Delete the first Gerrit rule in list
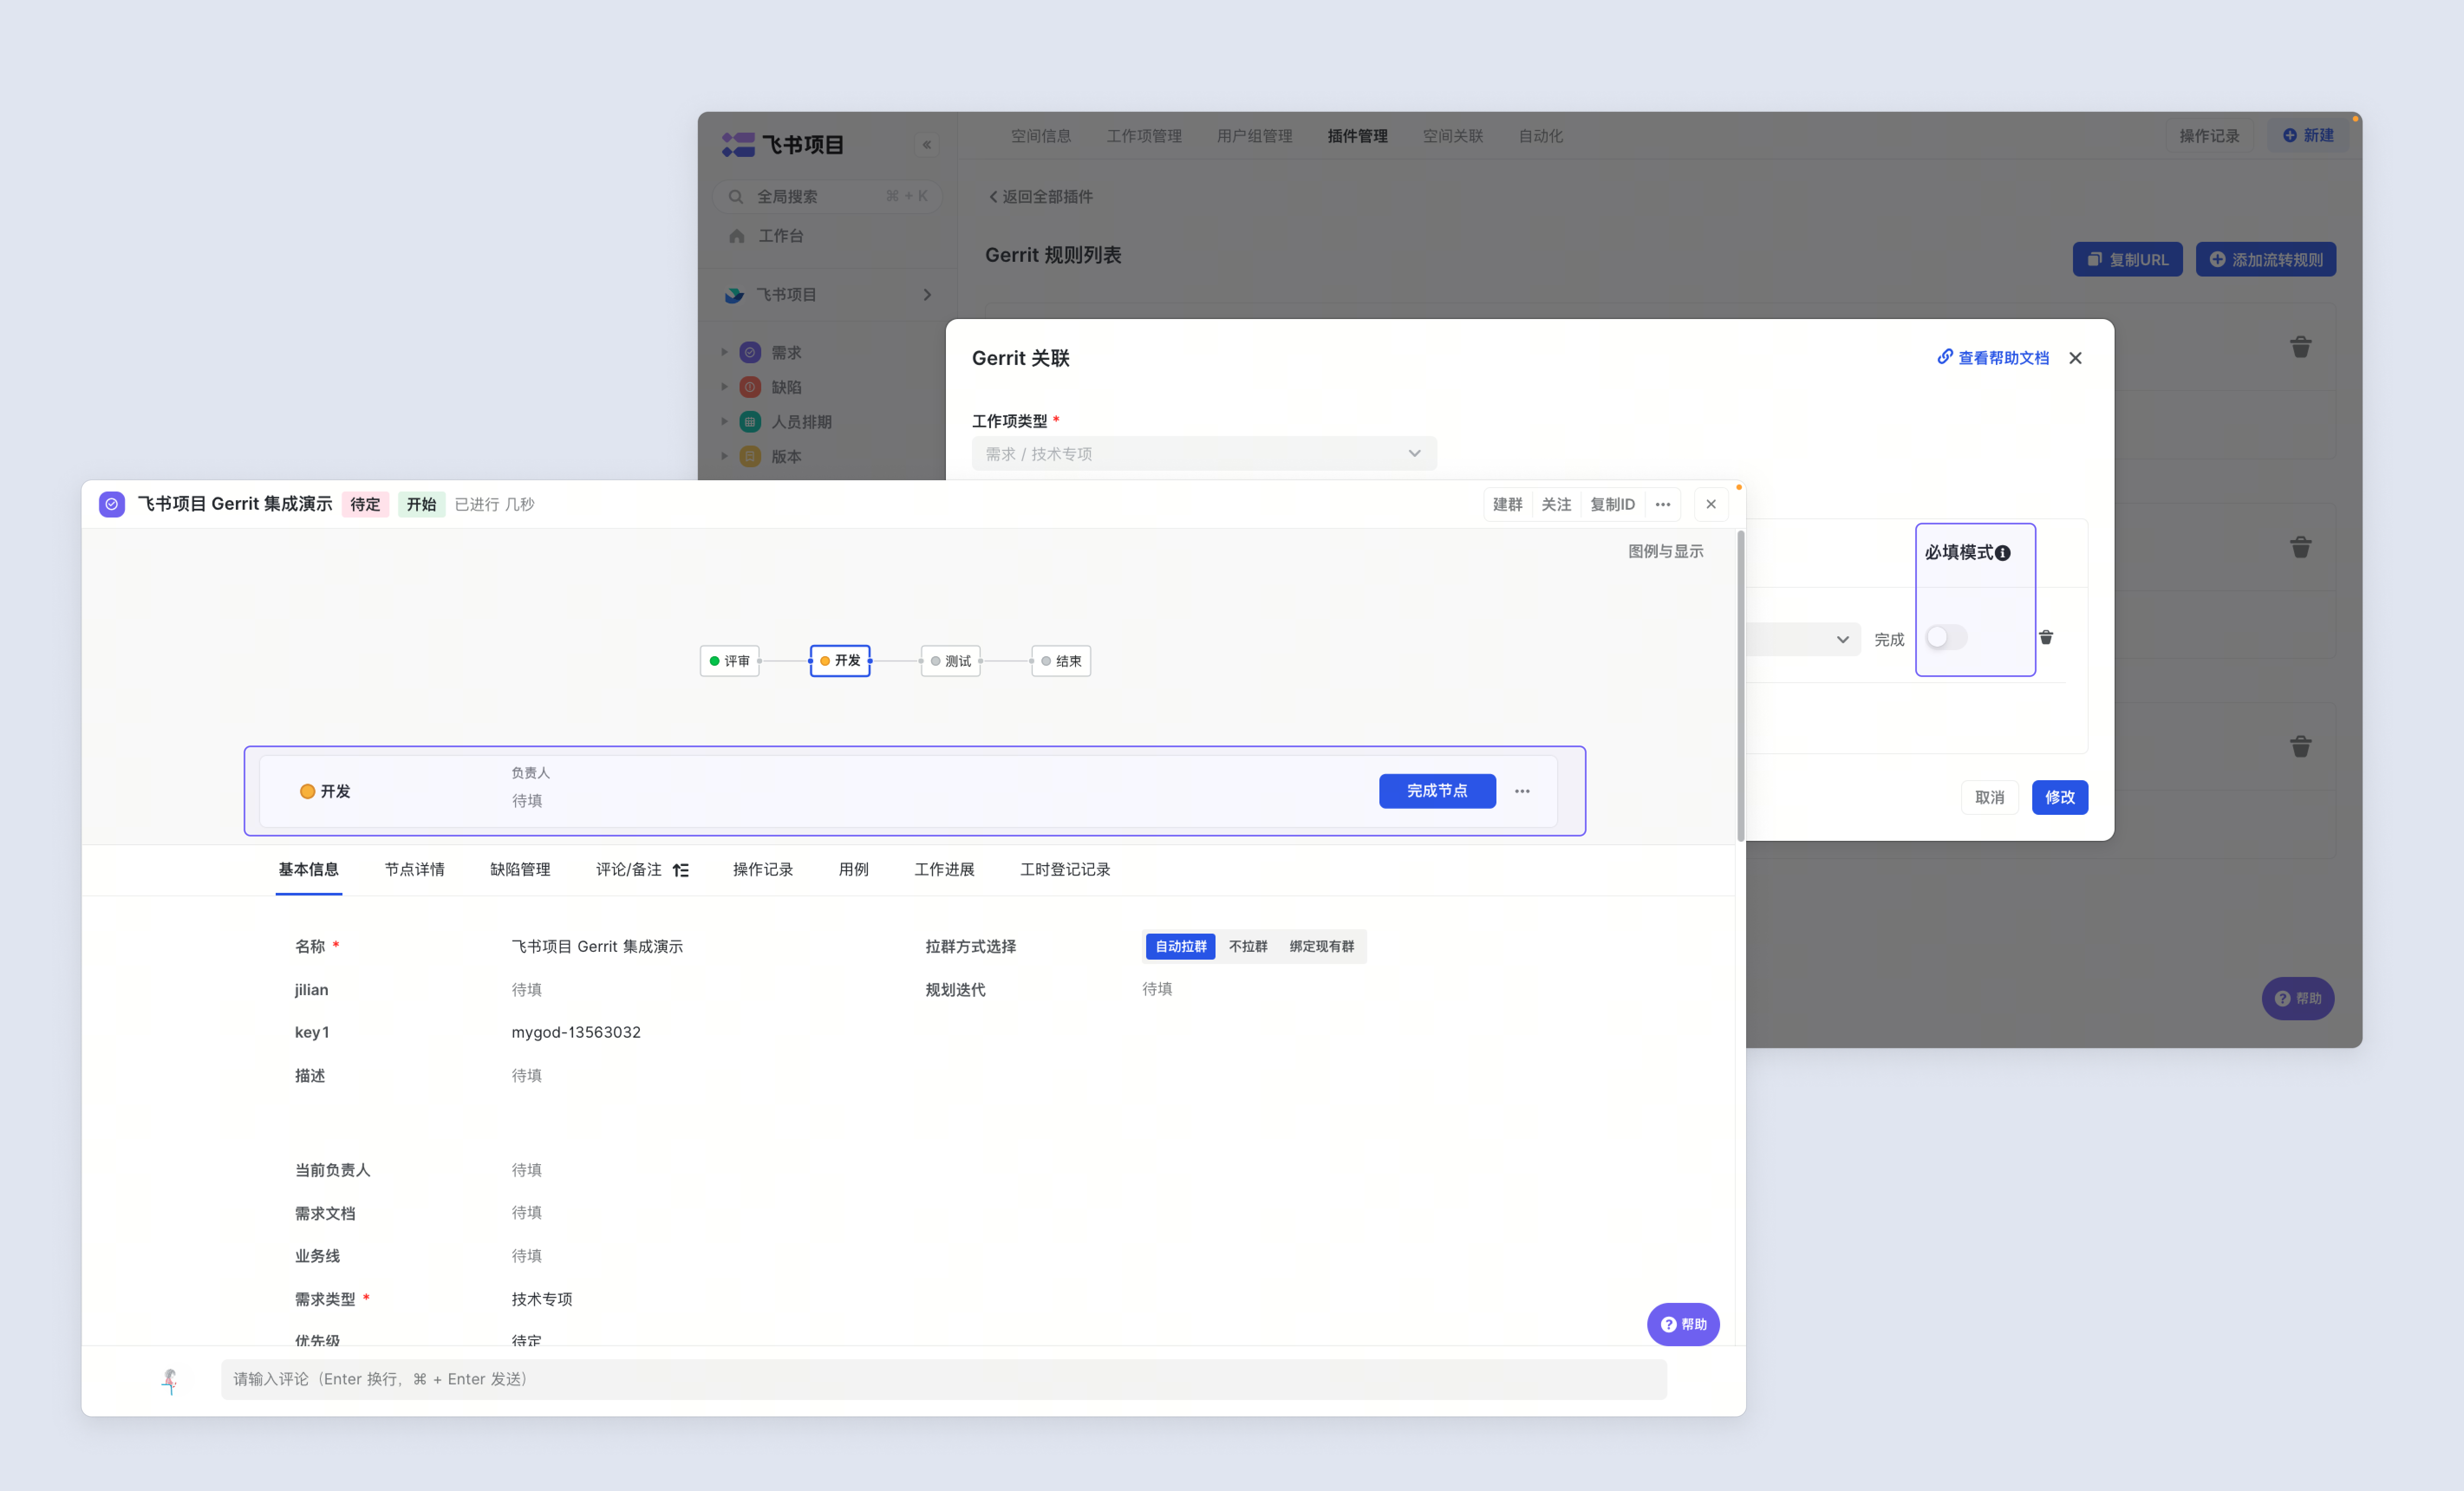This screenshot has height=1491, width=2464. (x=2301, y=347)
